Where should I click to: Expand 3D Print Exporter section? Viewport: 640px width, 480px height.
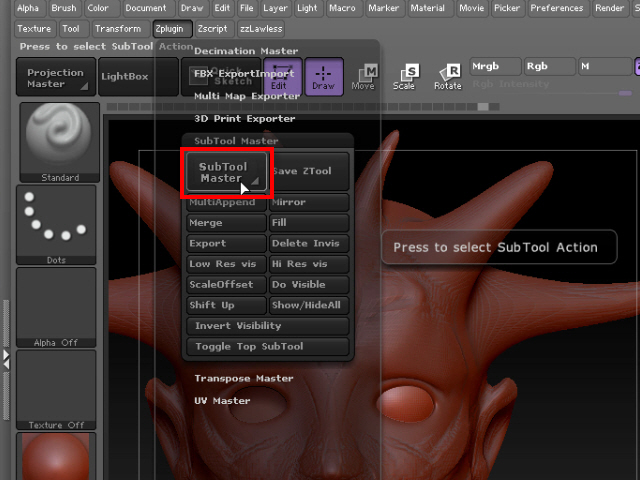(x=244, y=119)
